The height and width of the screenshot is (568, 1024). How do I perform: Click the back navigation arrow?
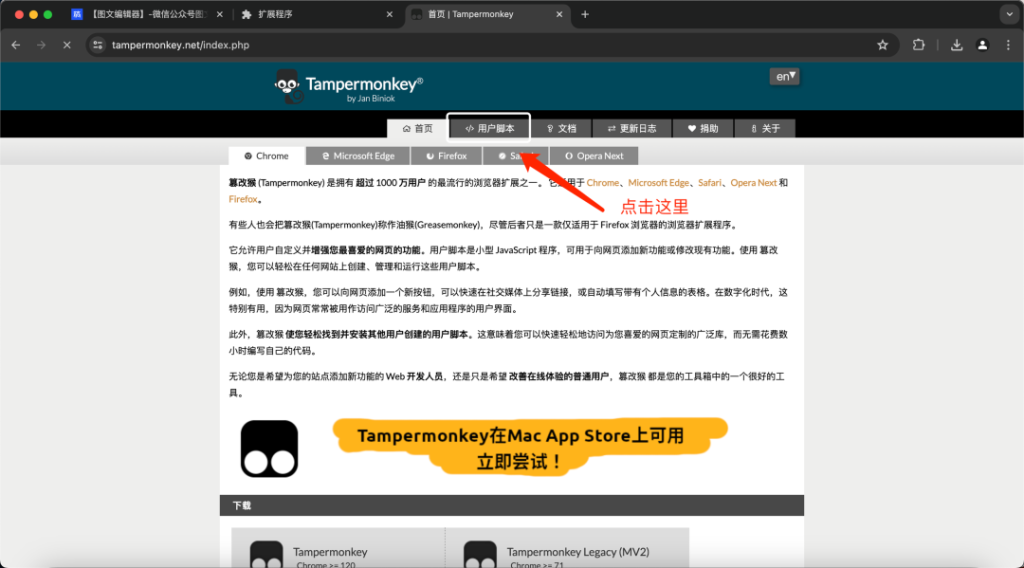16,45
